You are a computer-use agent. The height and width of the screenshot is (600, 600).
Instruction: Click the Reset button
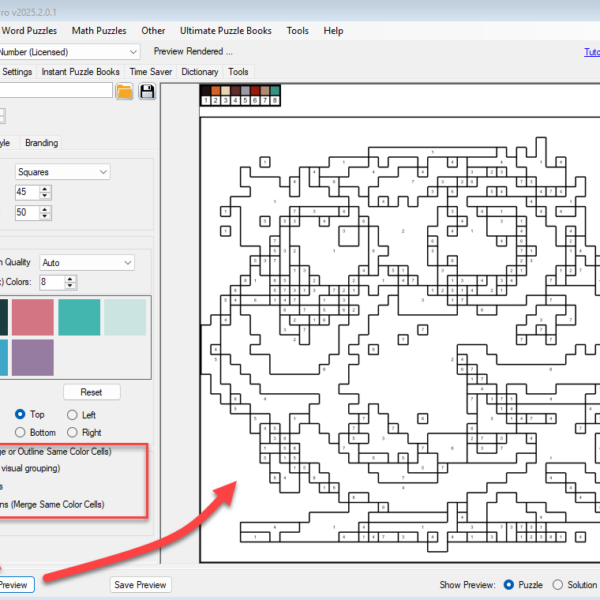click(91, 392)
